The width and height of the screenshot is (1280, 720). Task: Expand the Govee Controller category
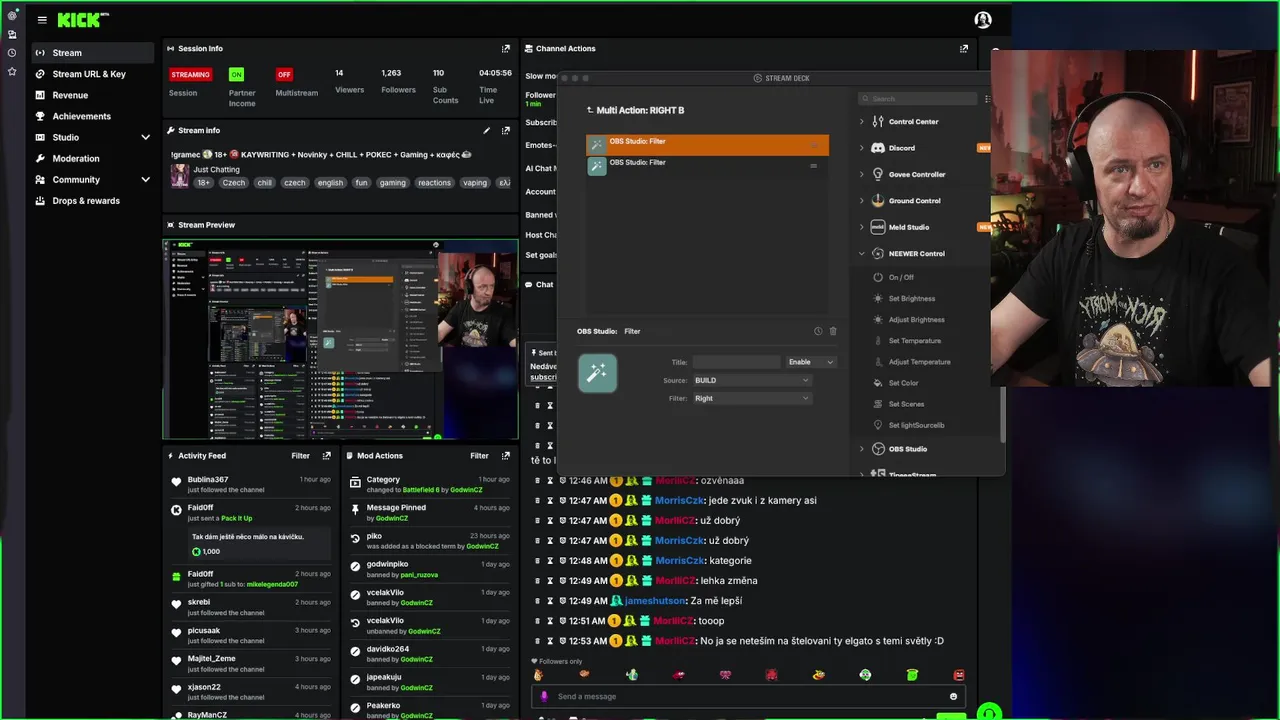tap(862, 174)
